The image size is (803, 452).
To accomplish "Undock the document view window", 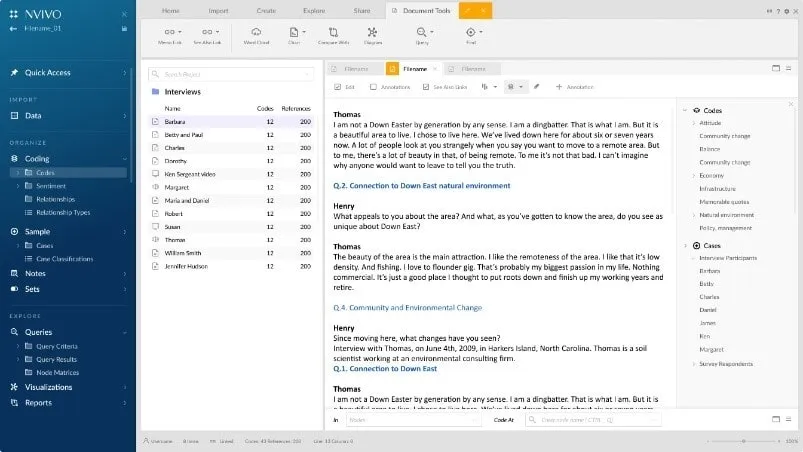I will point(776,68).
